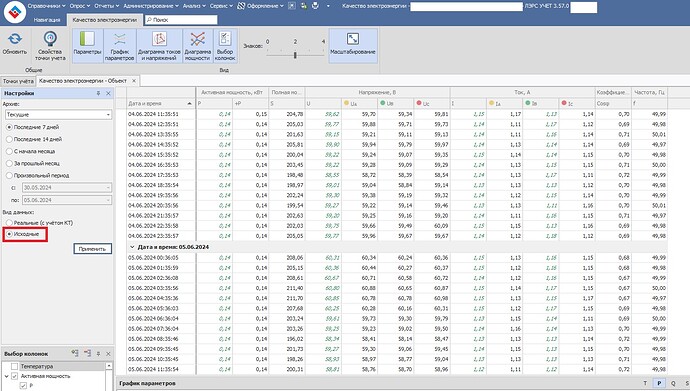Toggle the Масштабирование icon
This screenshot has width=690, height=391.
click(x=352, y=39)
